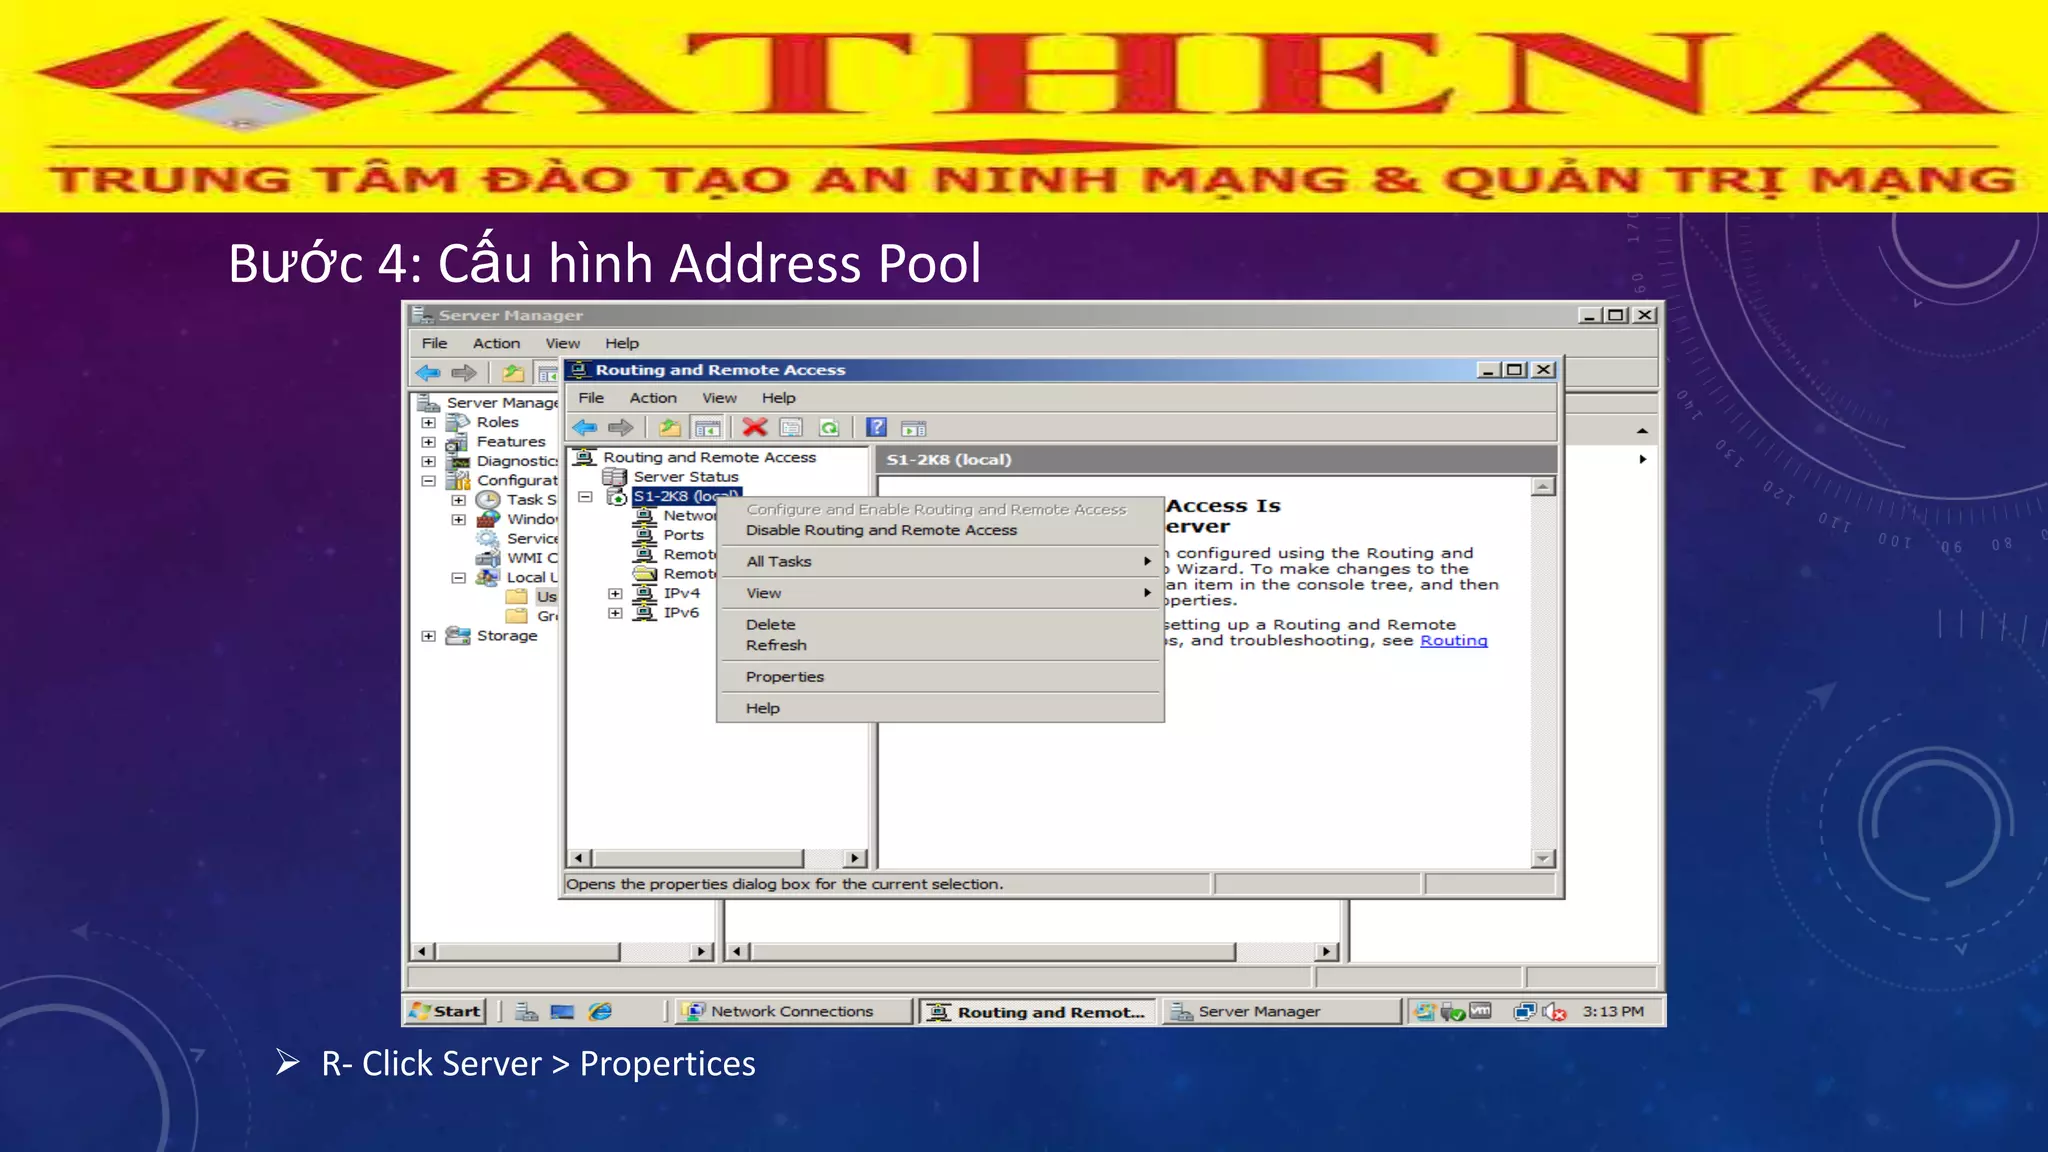This screenshot has height=1152, width=2048.
Task: Click the Server Manager quick launch icon
Action: [526, 1011]
